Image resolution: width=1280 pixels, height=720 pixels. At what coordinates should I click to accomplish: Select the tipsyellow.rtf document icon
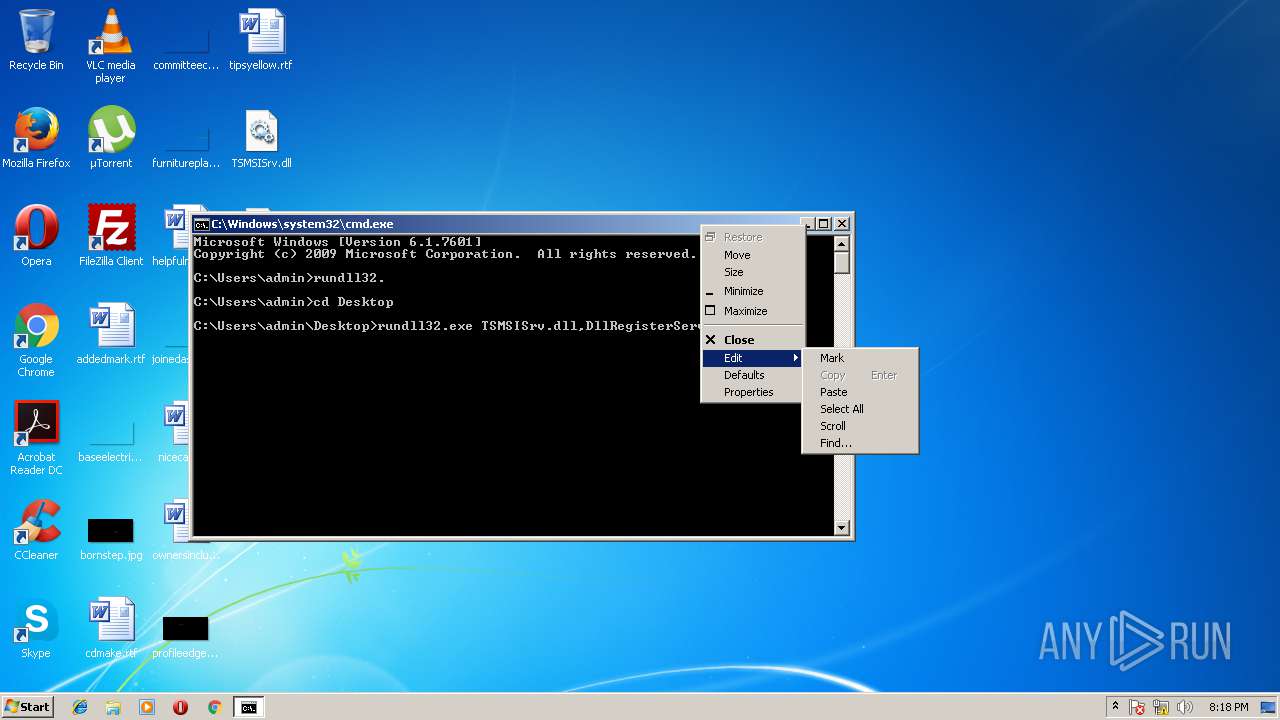(261, 40)
